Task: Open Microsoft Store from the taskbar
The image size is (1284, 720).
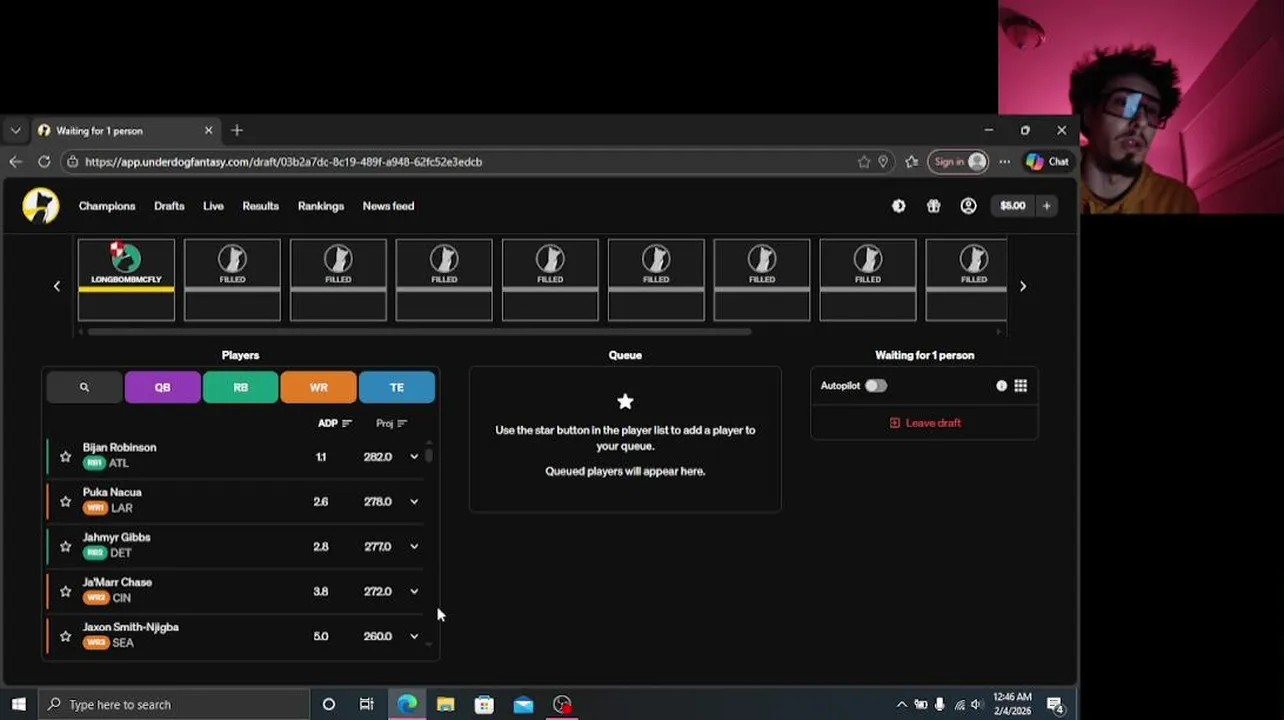Action: 484,704
